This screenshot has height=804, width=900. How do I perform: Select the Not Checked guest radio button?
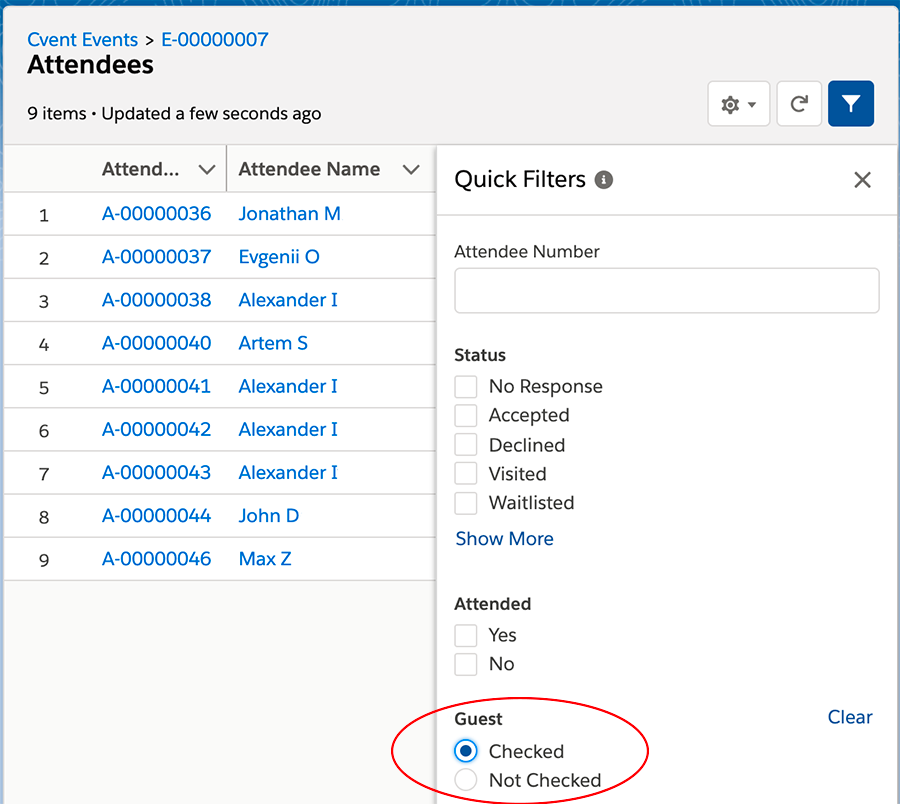click(466, 780)
